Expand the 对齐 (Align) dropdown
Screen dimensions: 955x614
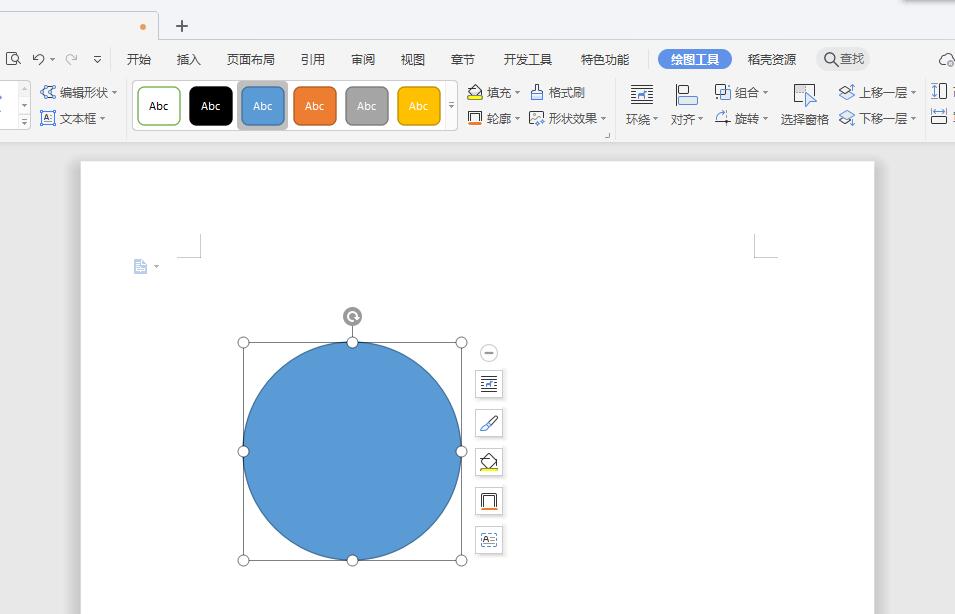pyautogui.click(x=688, y=118)
